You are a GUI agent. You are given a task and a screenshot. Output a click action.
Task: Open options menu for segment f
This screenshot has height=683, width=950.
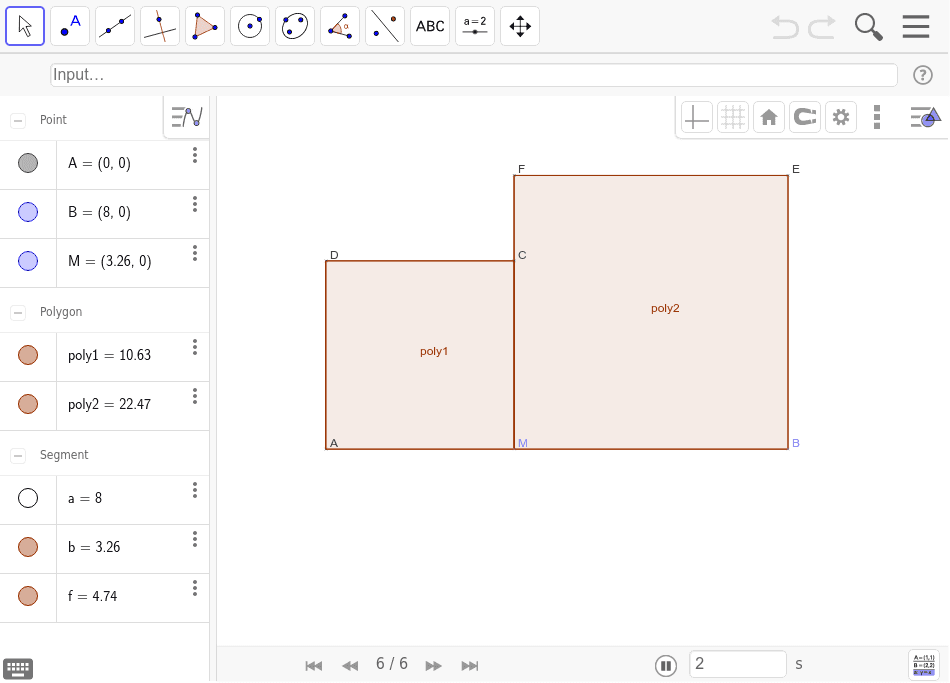pyautogui.click(x=195, y=588)
